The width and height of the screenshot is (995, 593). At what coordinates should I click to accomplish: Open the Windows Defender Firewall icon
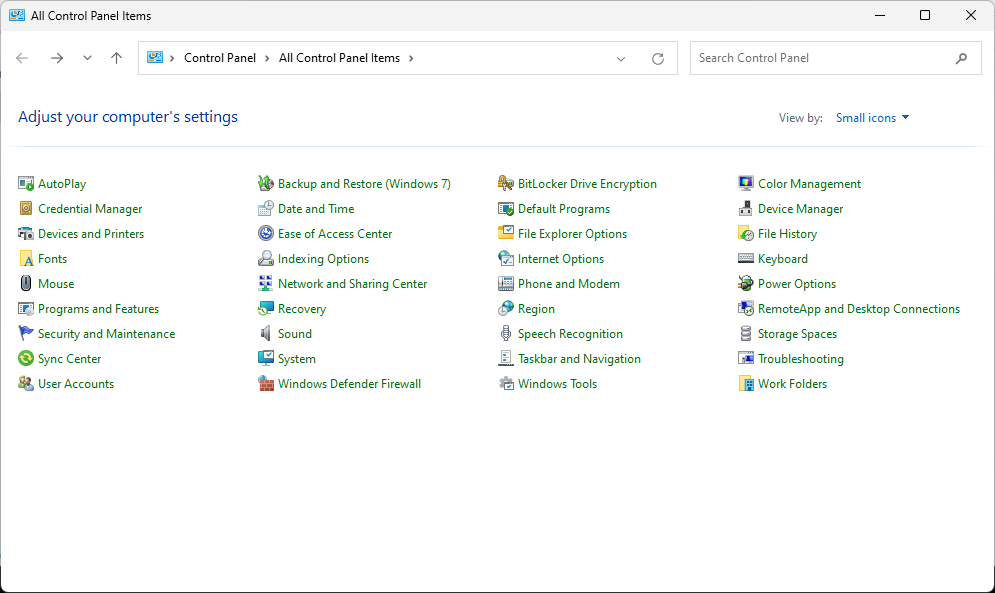(266, 384)
